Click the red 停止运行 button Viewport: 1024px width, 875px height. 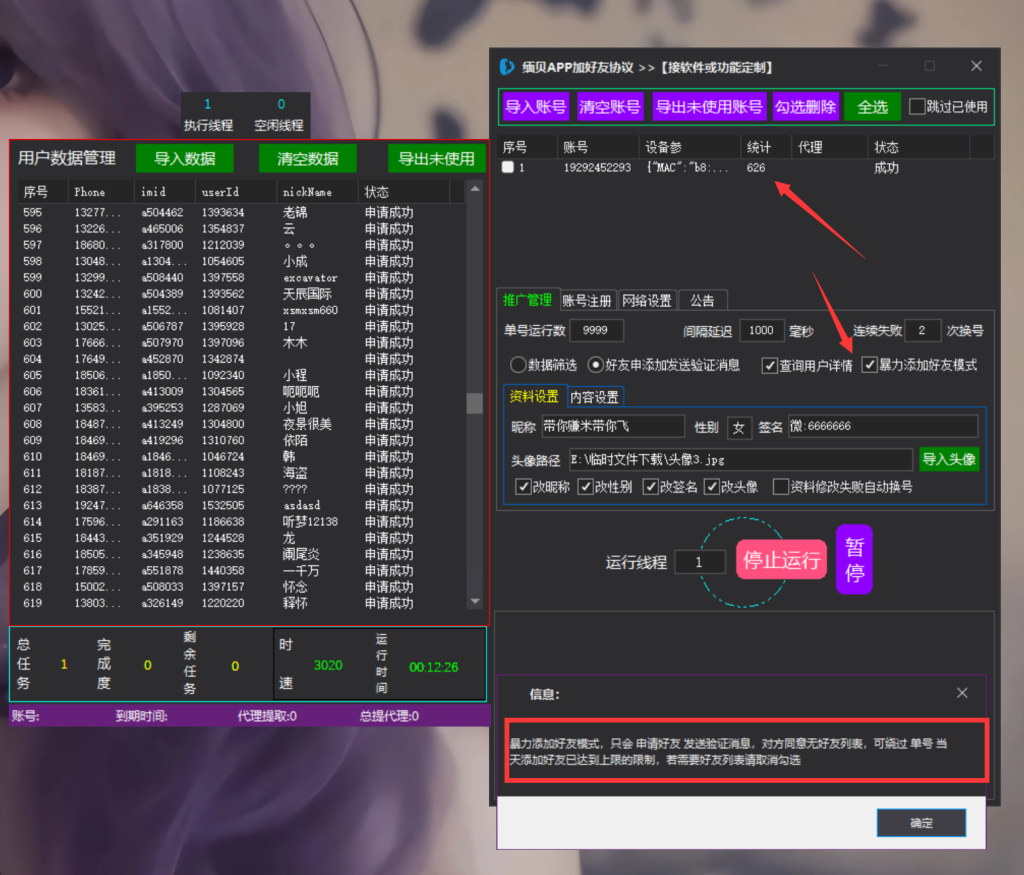coord(781,560)
